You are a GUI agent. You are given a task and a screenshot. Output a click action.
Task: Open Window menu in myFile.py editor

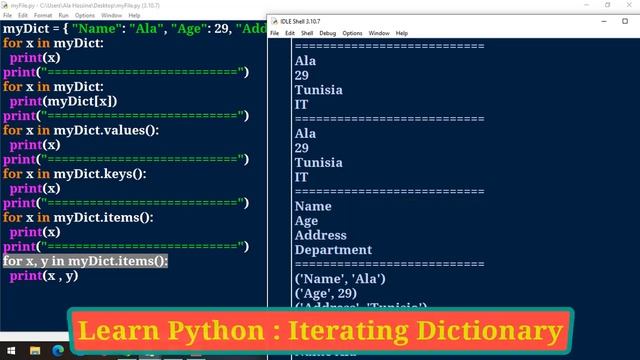(111, 16)
